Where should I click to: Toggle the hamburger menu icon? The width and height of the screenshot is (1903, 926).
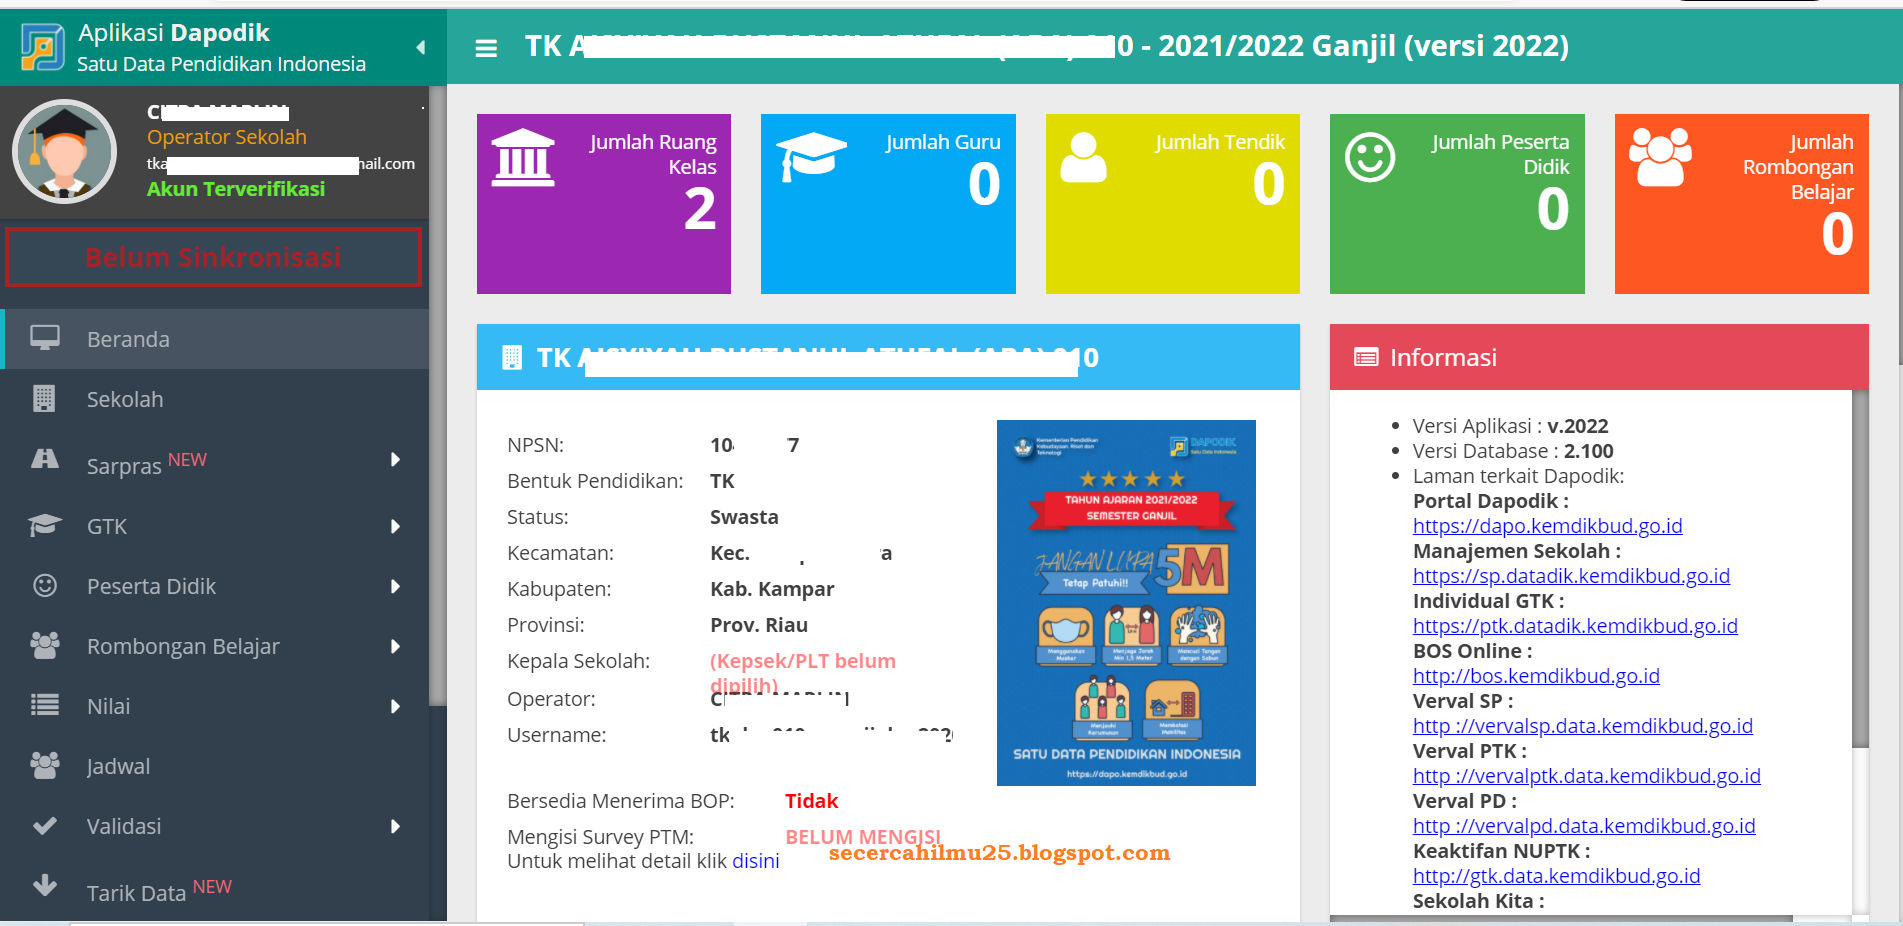[x=486, y=48]
